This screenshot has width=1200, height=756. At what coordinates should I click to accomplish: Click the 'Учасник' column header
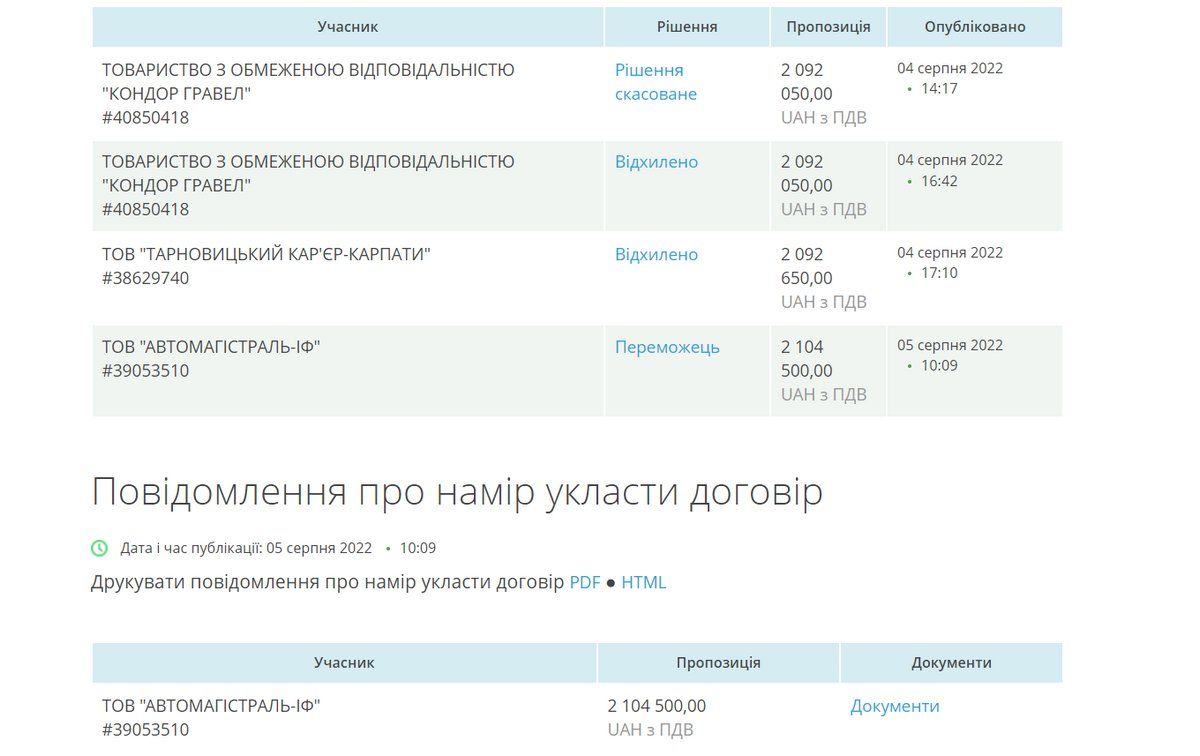(x=347, y=27)
